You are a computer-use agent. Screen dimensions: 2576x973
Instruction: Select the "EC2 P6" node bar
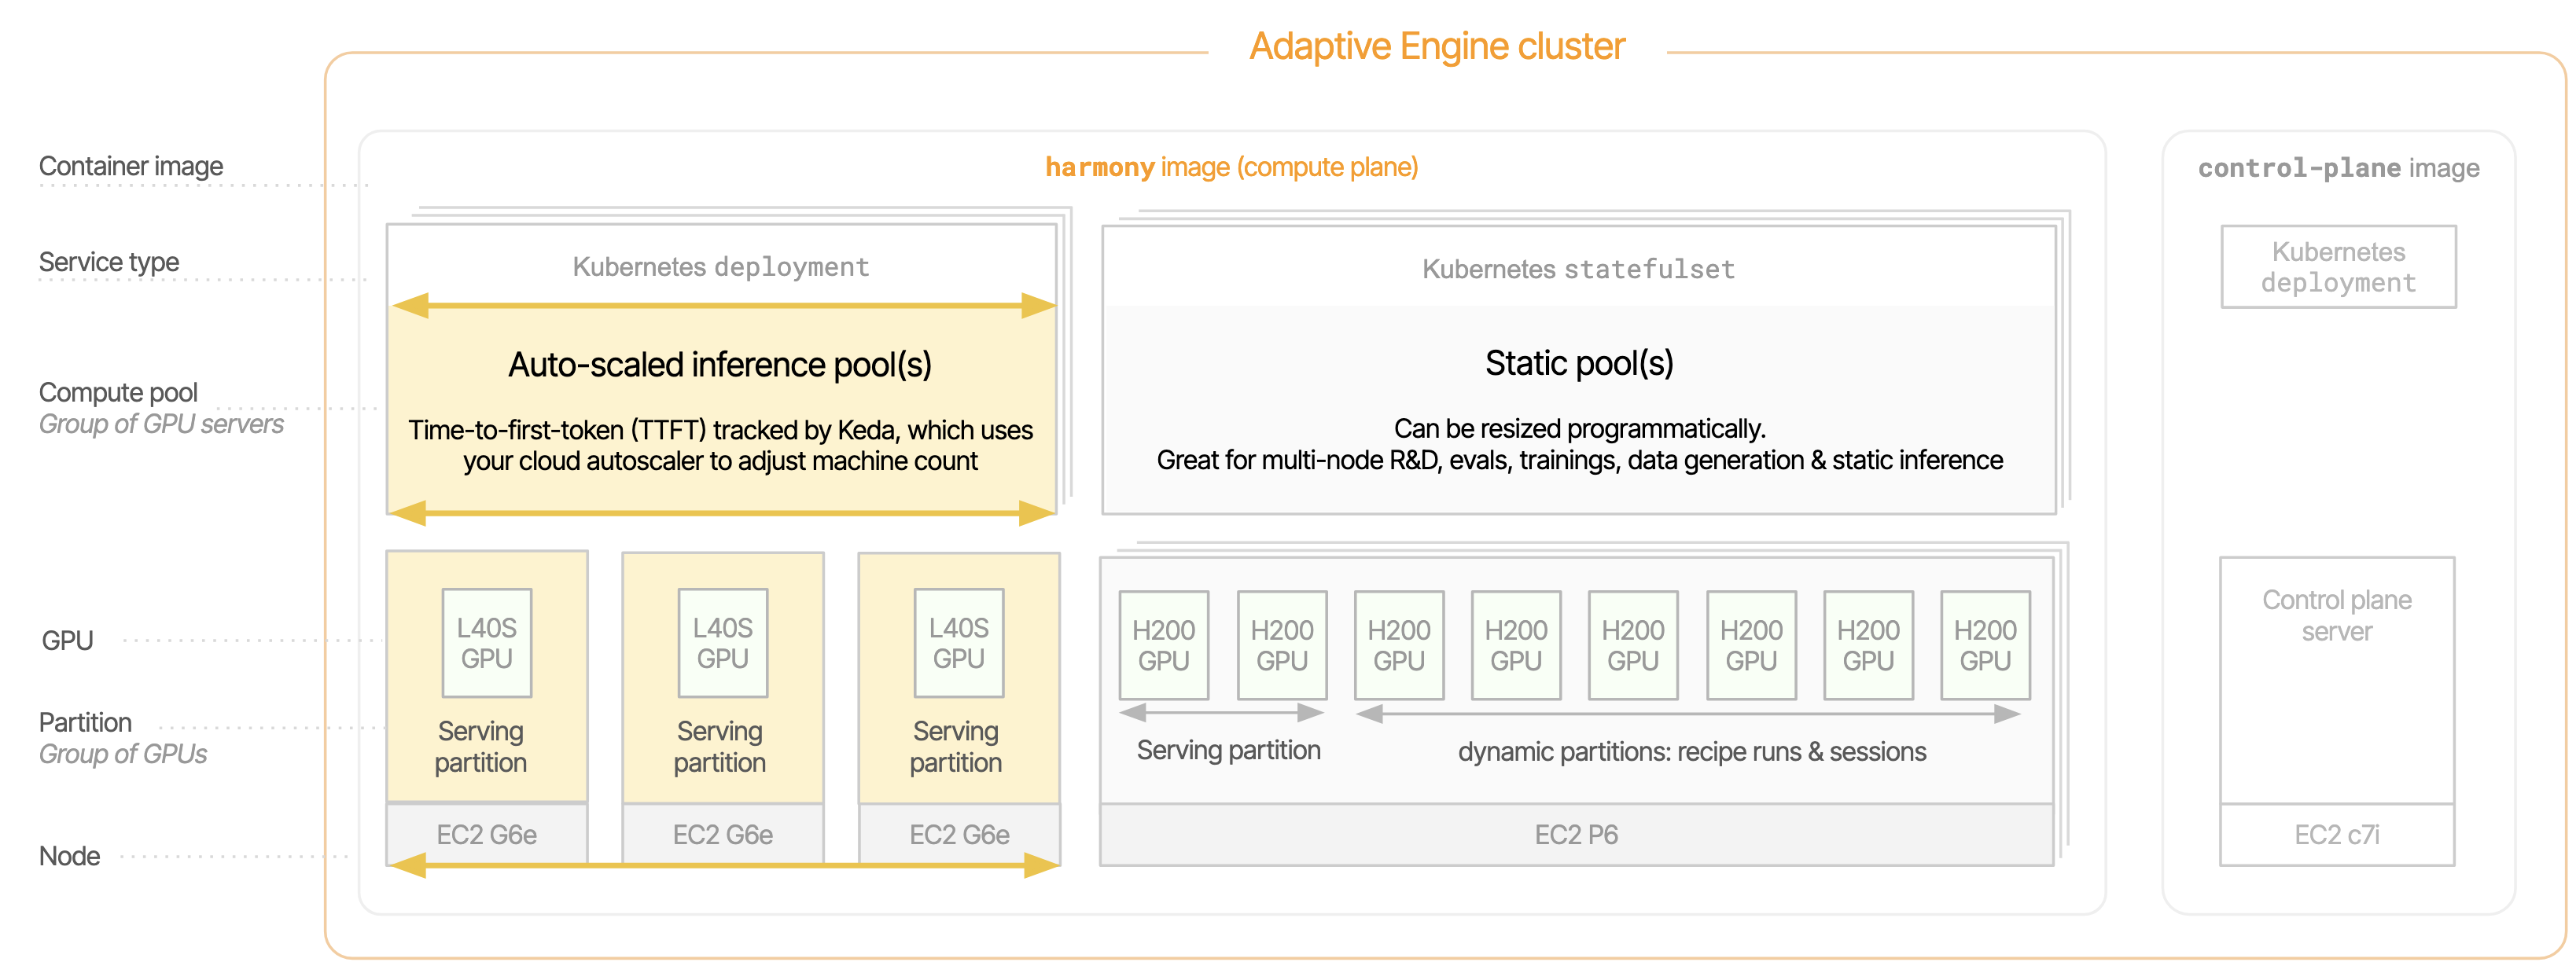coord(1576,835)
